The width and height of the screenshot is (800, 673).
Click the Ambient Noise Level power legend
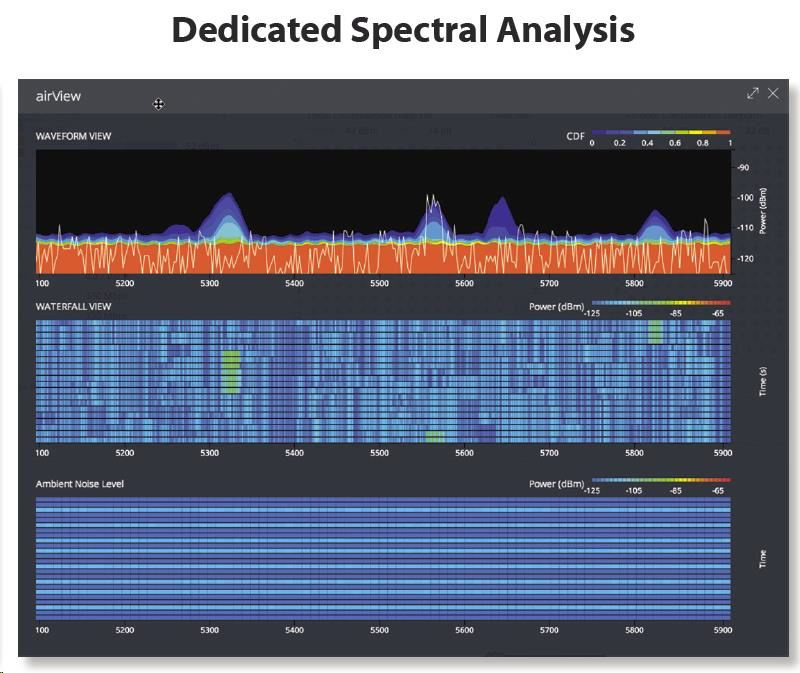[x=660, y=479]
